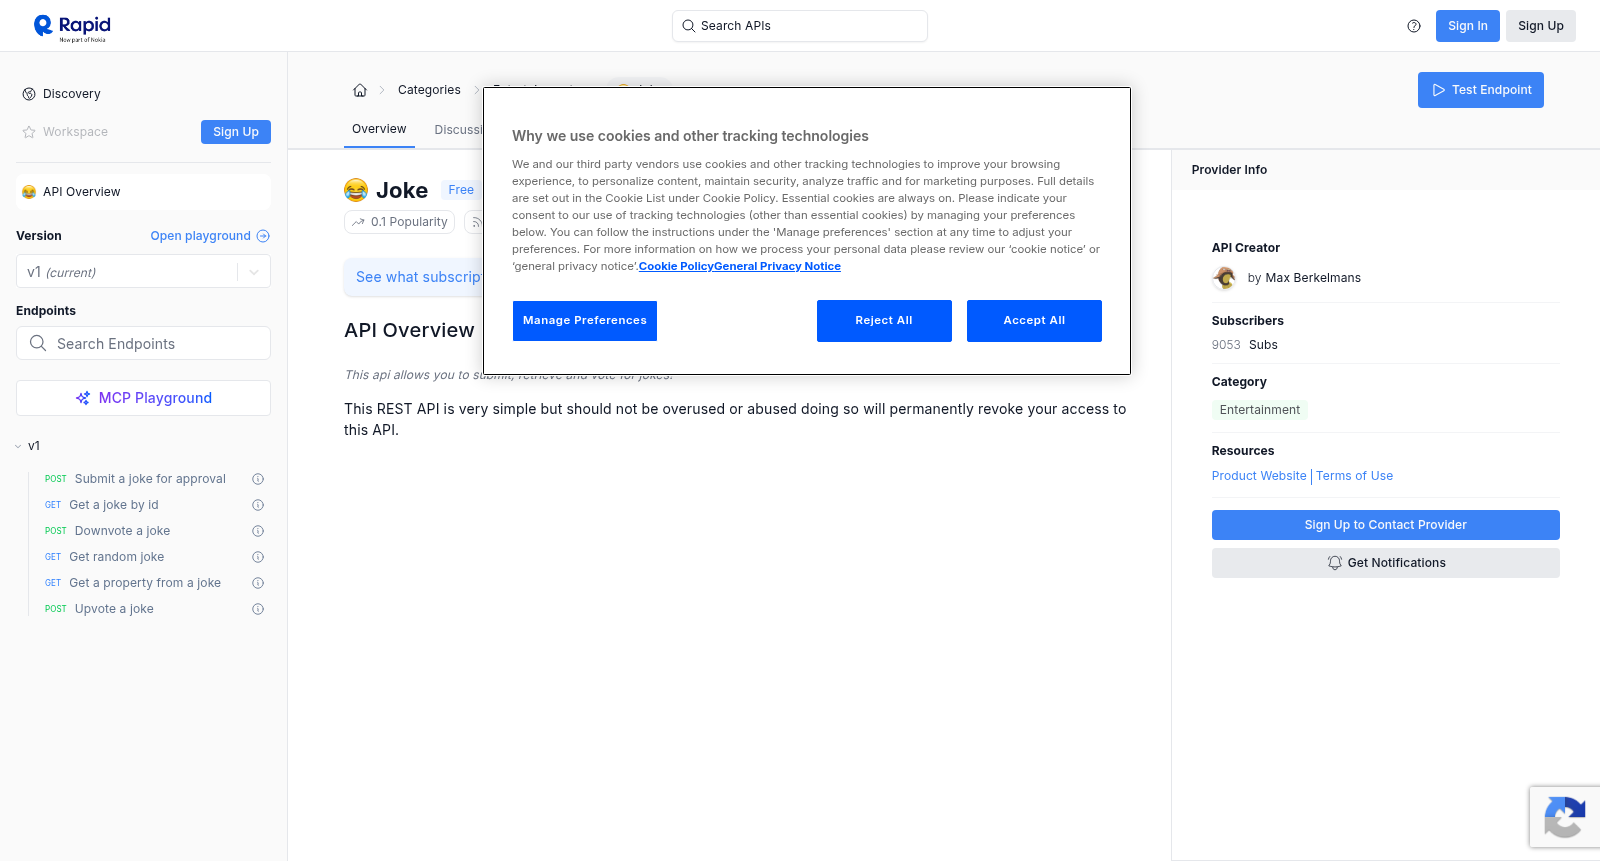Image resolution: width=1600 pixels, height=861 pixels.
Task: Select API Overview in the sidebar
Action: (143, 192)
